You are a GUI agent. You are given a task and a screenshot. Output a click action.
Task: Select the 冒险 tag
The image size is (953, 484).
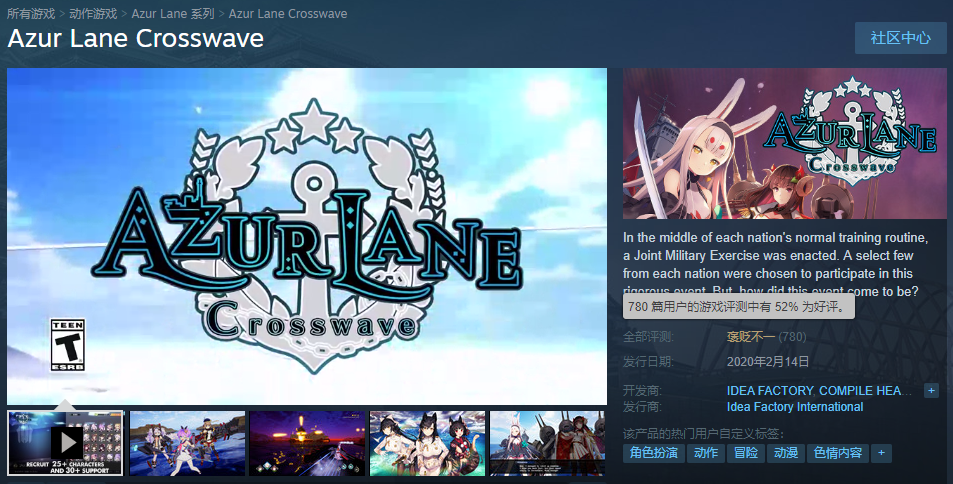coord(746,453)
